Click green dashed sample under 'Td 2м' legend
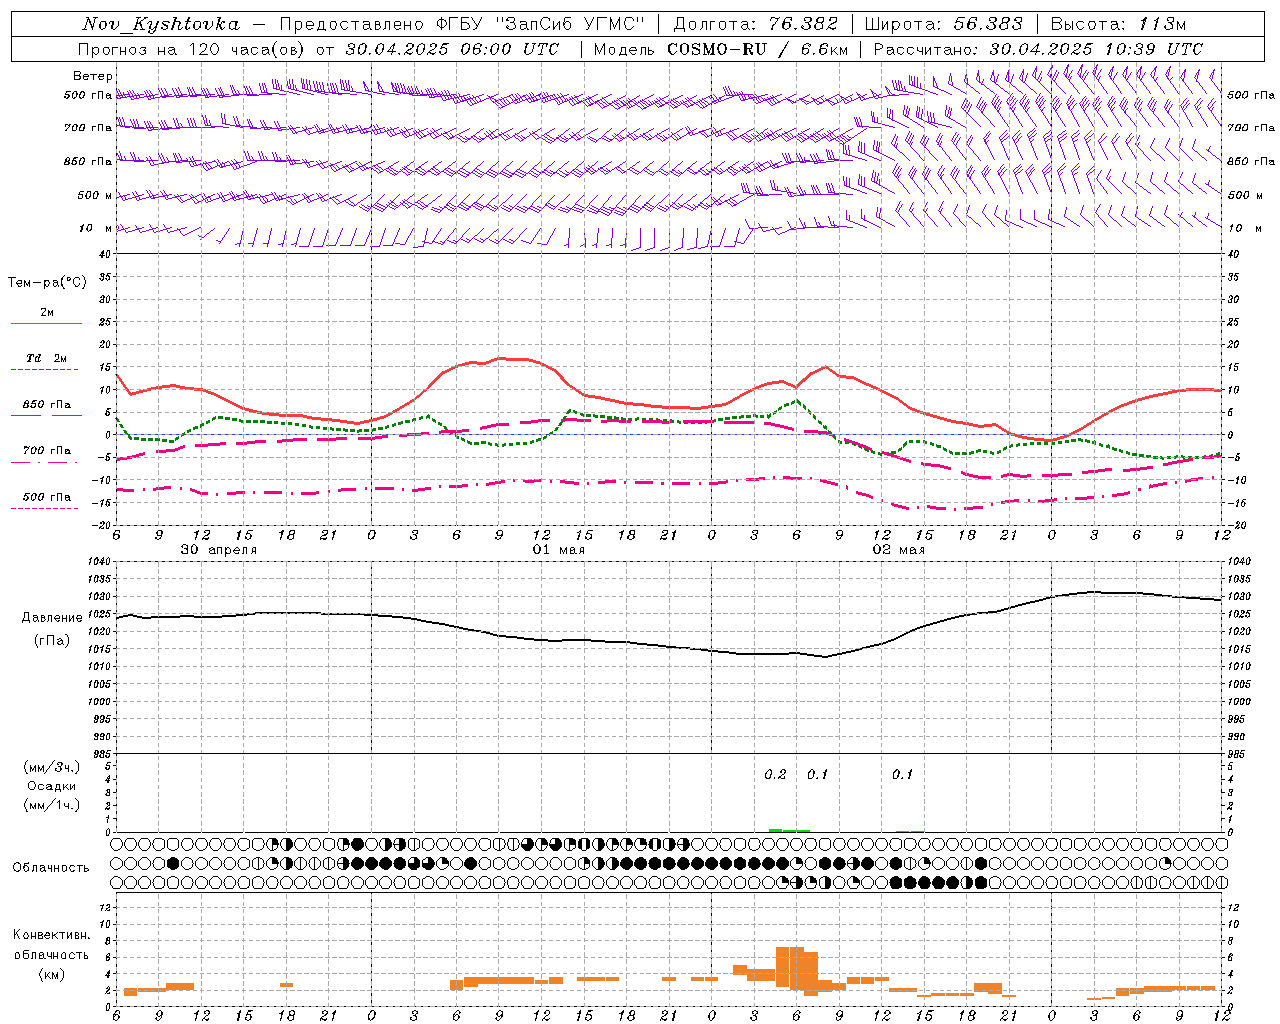 pyautogui.click(x=44, y=369)
